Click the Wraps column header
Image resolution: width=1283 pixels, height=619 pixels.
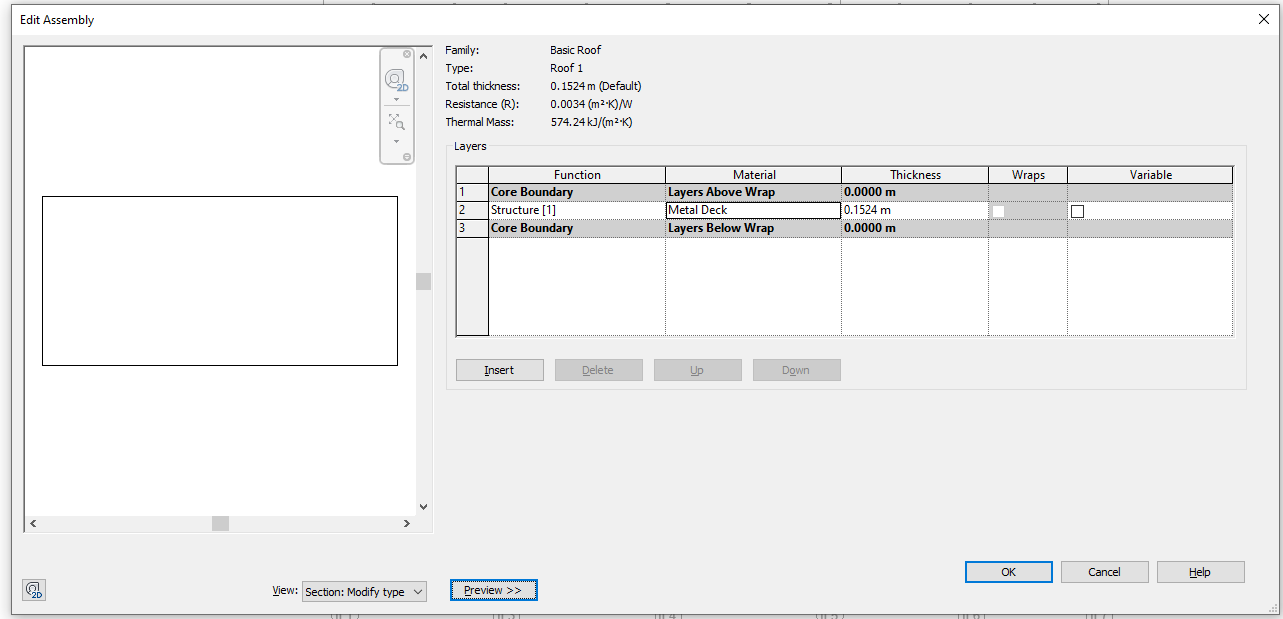(x=1028, y=175)
